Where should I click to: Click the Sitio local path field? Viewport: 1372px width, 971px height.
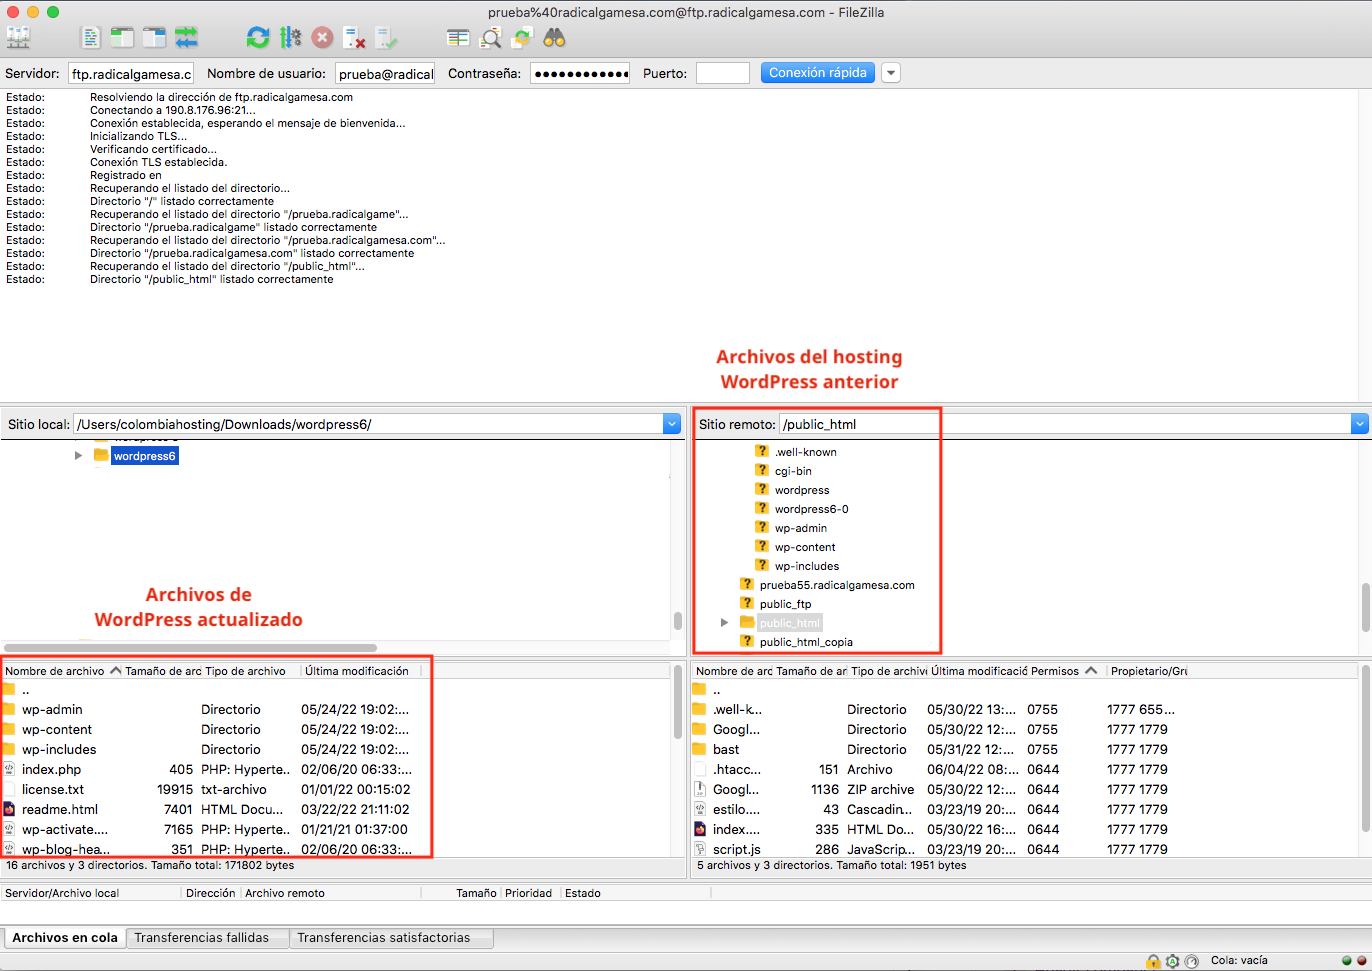click(369, 424)
